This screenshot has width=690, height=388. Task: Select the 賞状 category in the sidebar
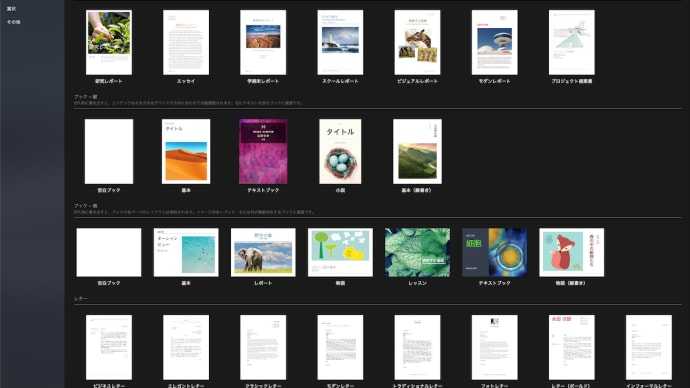pyautogui.click(x=11, y=9)
